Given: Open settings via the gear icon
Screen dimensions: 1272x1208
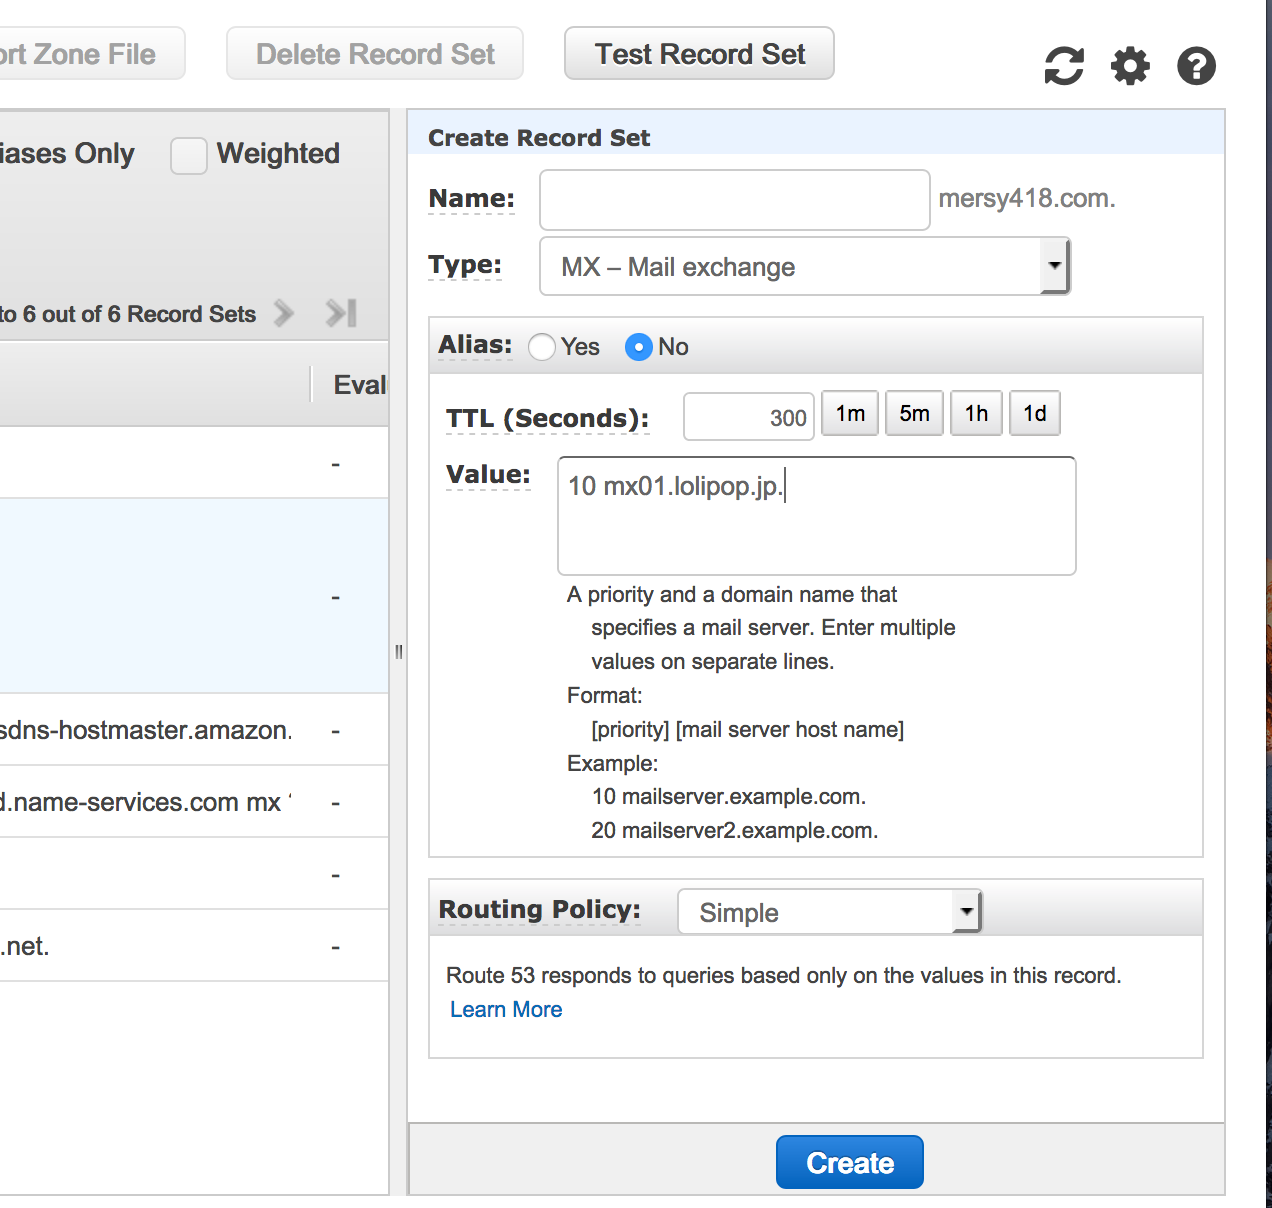Looking at the screenshot, I should click(x=1130, y=67).
